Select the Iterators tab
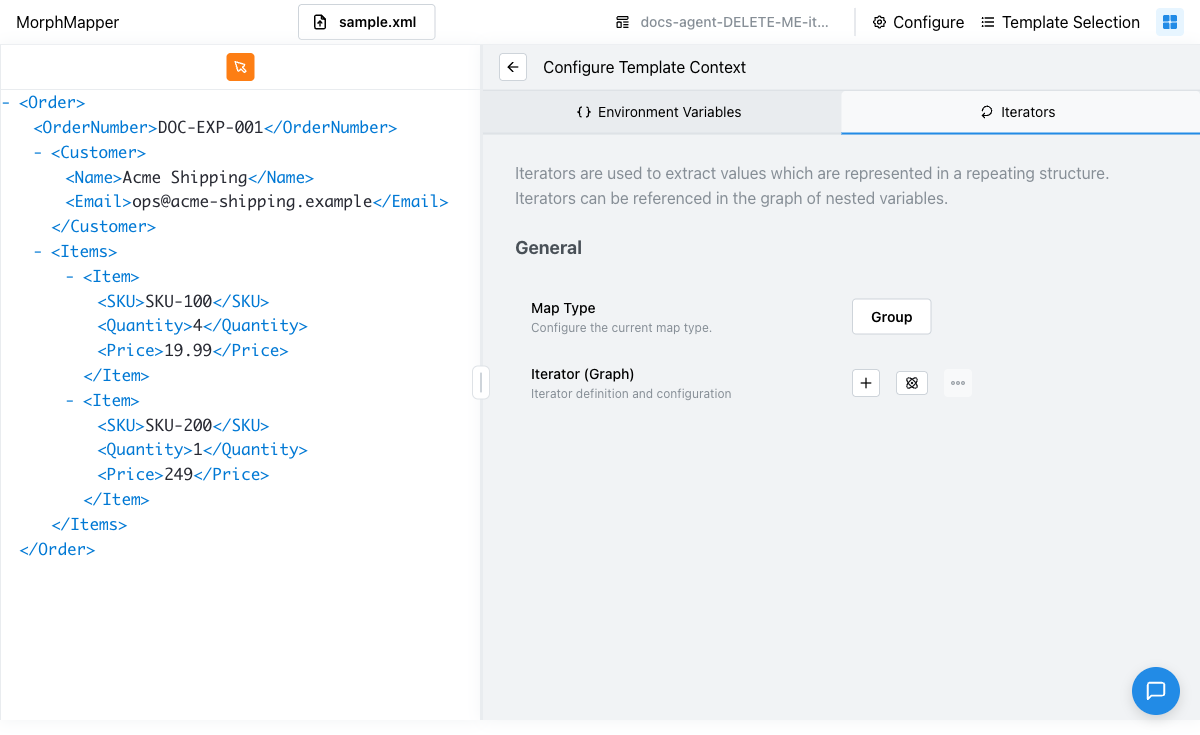This screenshot has width=1200, height=735. [x=1020, y=112]
